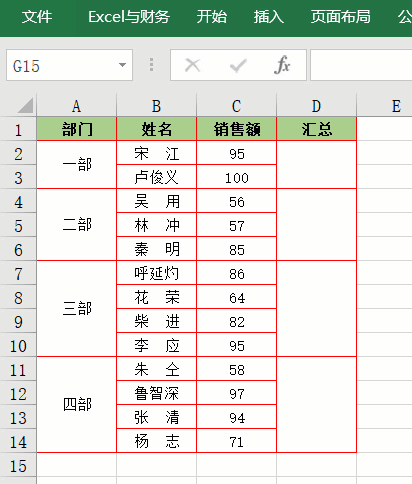Click the sales value 85 cell
This screenshot has height=484, width=412.
237,249
